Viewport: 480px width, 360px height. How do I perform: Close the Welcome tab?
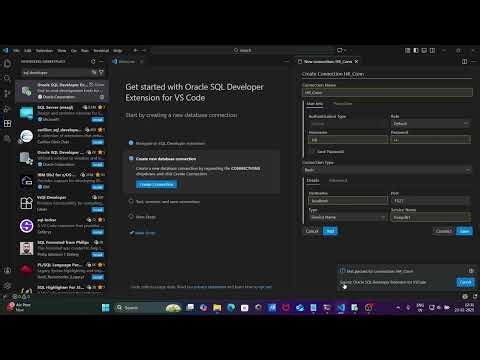pyautogui.click(x=141, y=62)
